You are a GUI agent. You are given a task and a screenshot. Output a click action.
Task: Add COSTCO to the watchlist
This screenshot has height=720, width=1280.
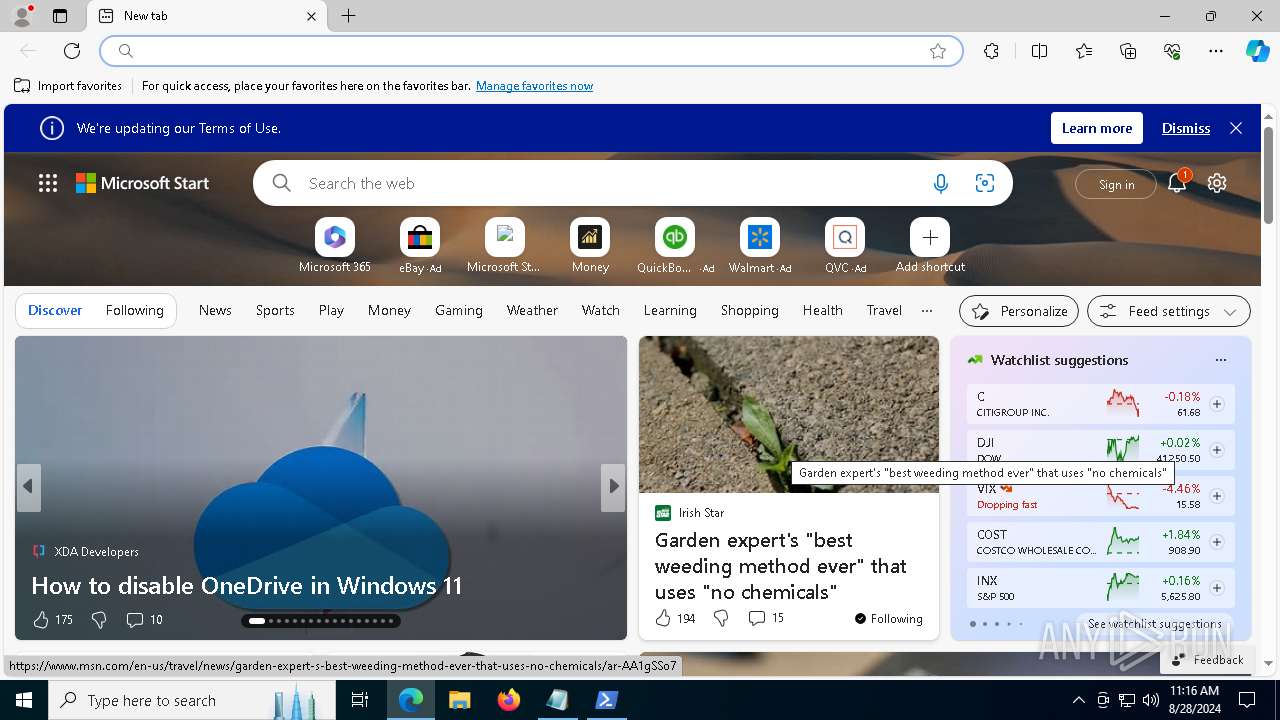1217,542
